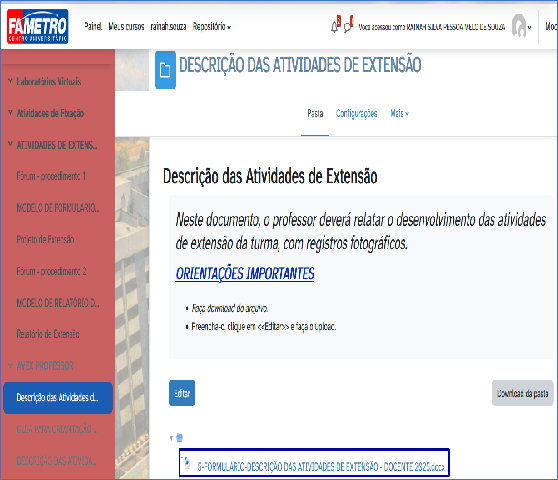Collapse the ATIVIDADES DE EXTENS.. section
Image resolution: width=558 pixels, height=480 pixels.
10,145
